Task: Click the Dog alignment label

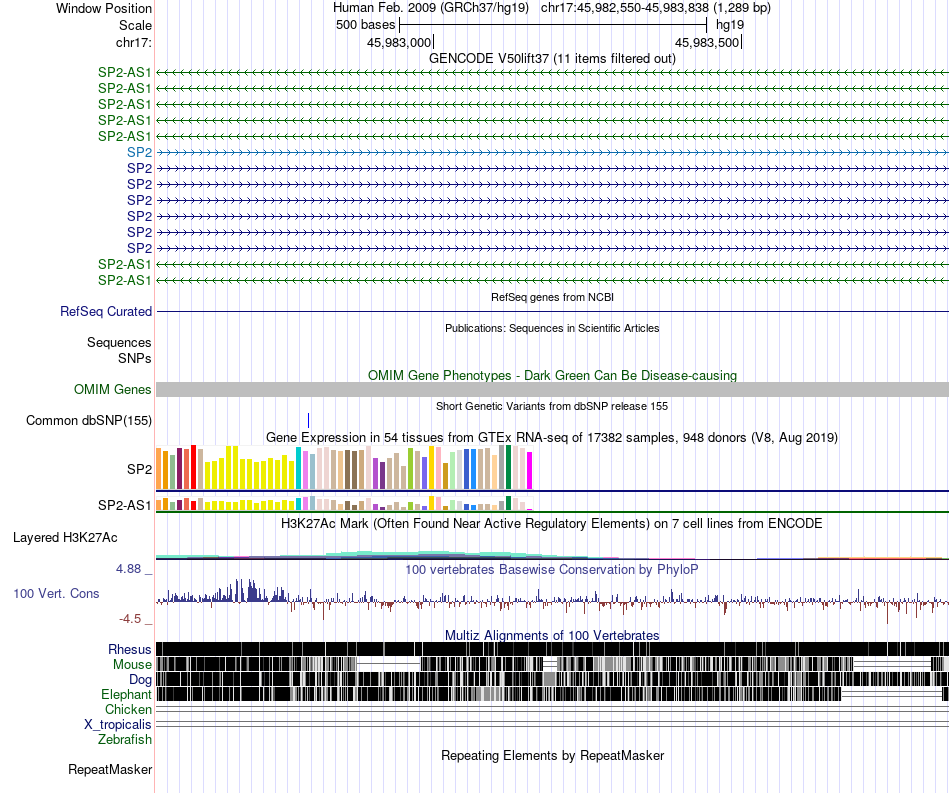Action: 140,680
